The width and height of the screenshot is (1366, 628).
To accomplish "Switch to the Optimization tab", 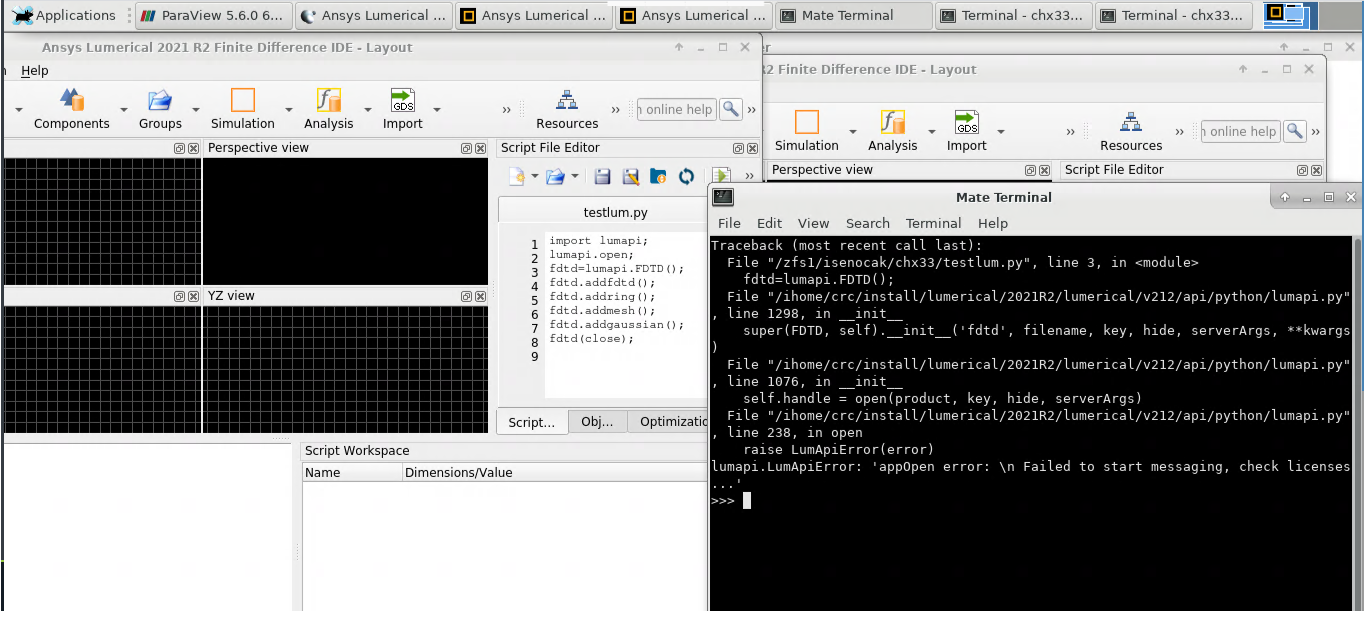I will (x=672, y=422).
